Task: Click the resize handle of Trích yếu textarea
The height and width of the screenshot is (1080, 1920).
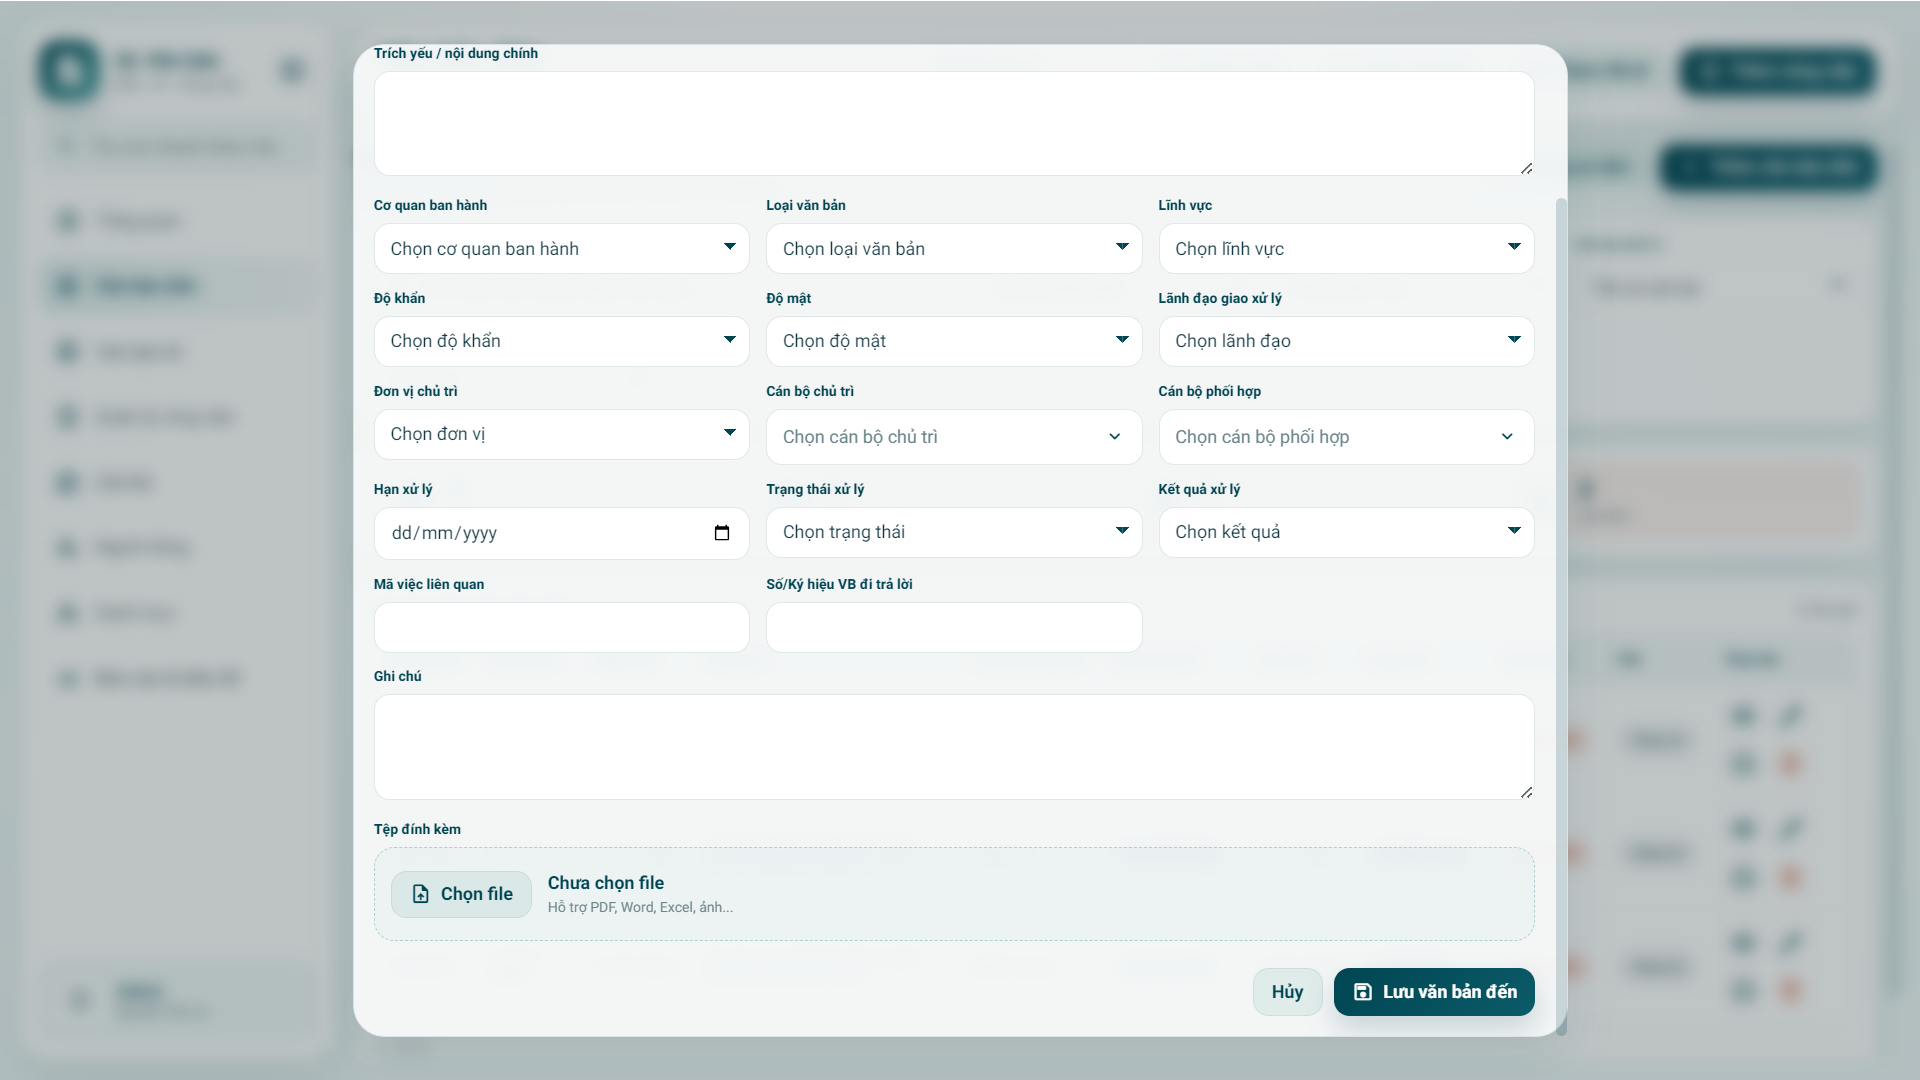Action: (x=1526, y=168)
